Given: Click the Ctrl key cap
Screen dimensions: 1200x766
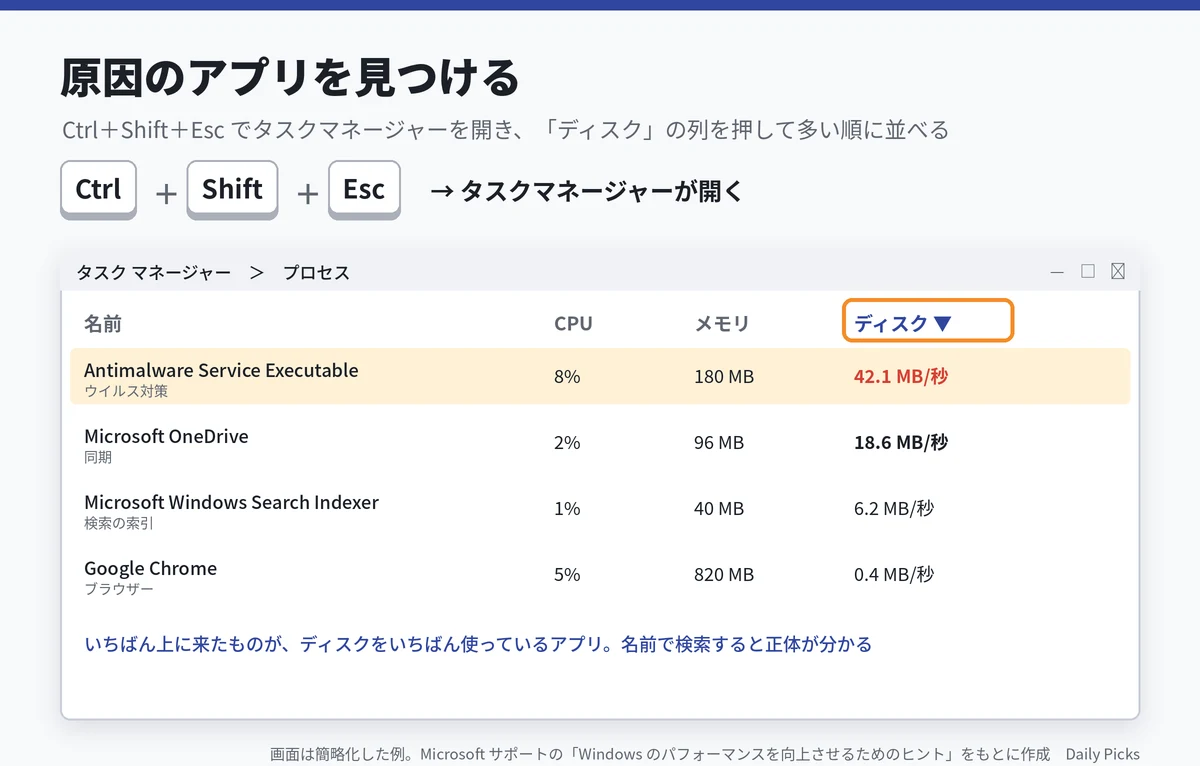Looking at the screenshot, I should [x=98, y=189].
